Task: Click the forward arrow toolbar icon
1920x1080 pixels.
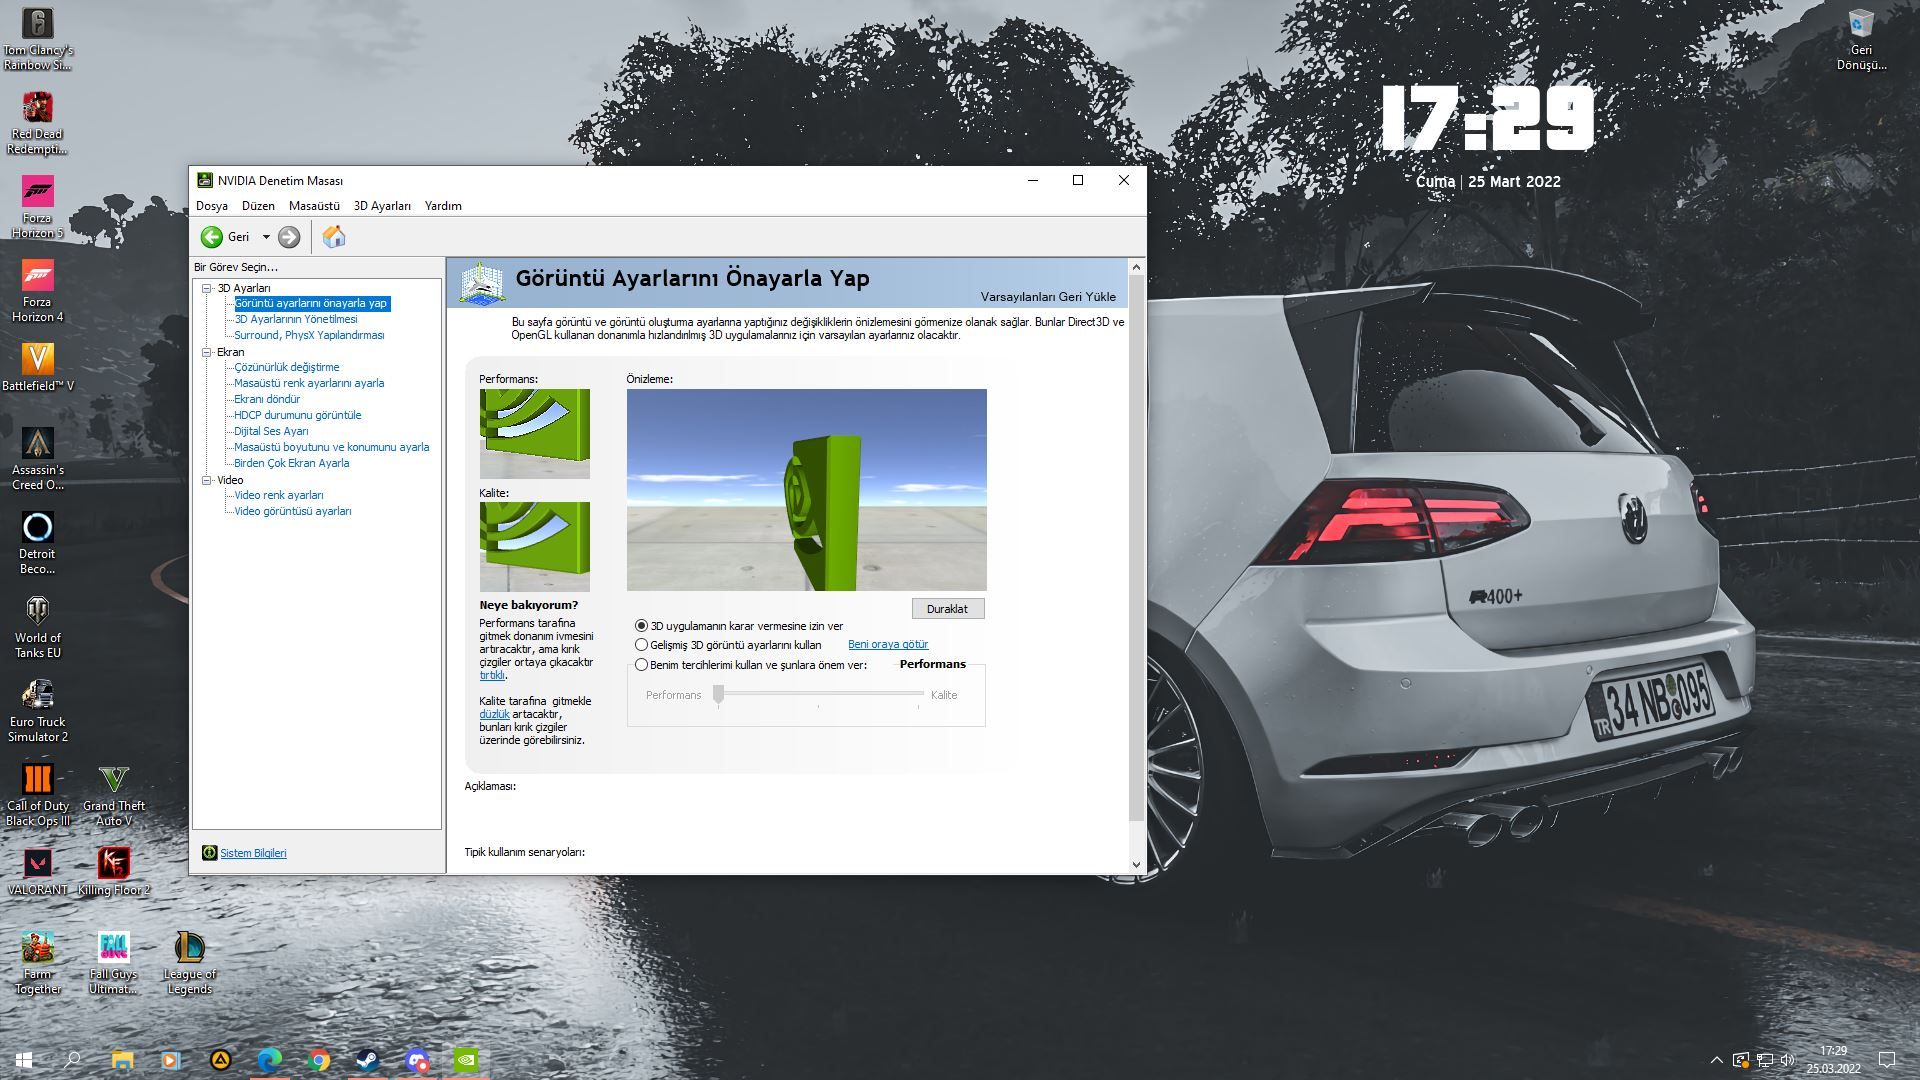Action: point(289,237)
